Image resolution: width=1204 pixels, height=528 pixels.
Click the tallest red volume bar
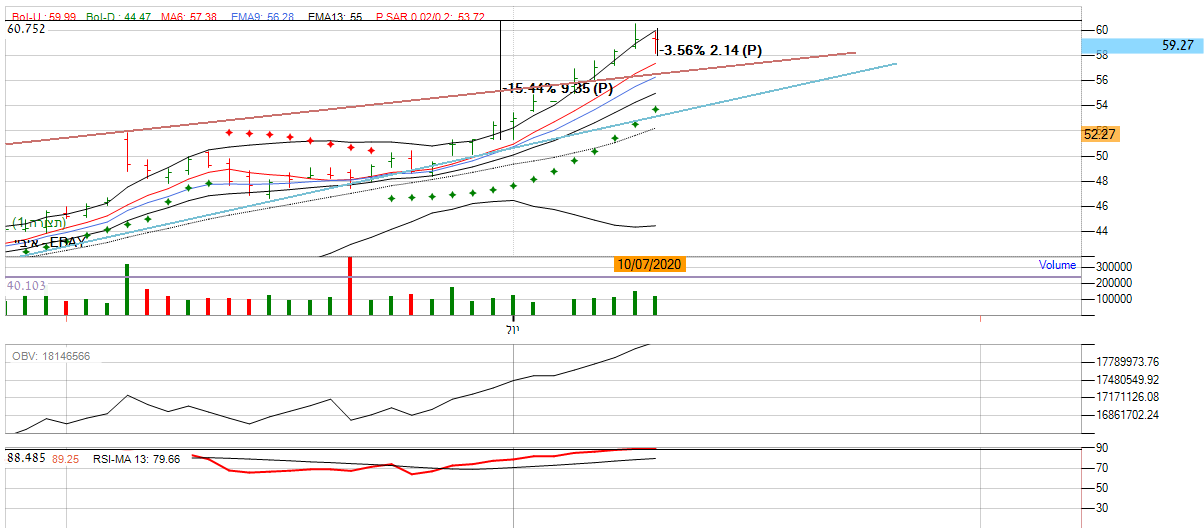[x=350, y=286]
